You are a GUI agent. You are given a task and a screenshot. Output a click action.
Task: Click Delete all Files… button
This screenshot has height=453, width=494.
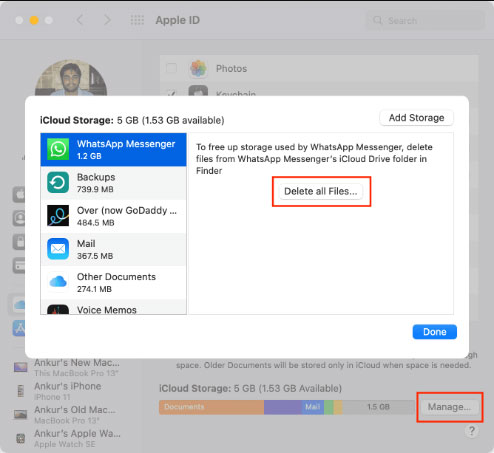click(x=321, y=191)
